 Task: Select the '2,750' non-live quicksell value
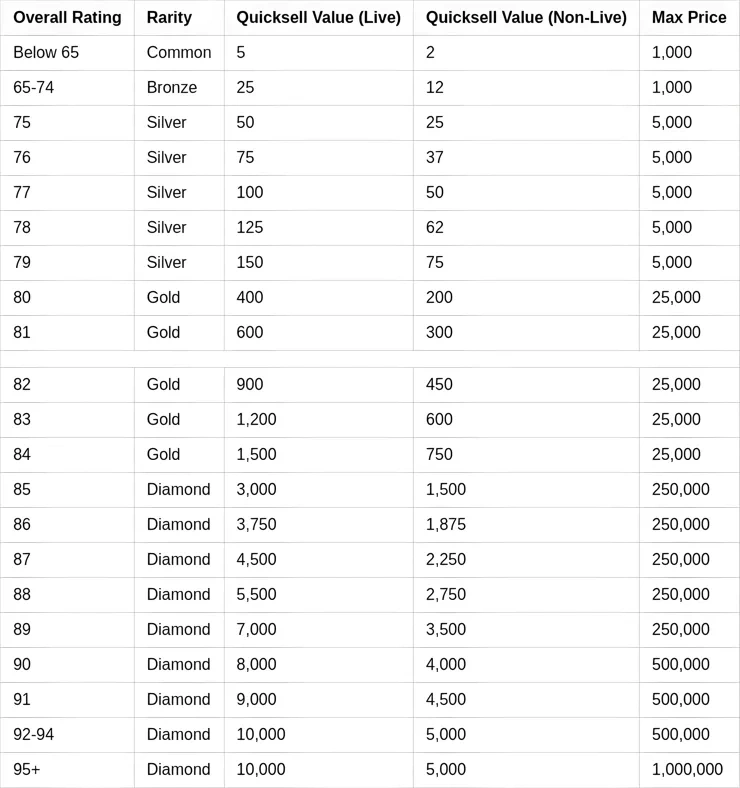click(x=446, y=595)
